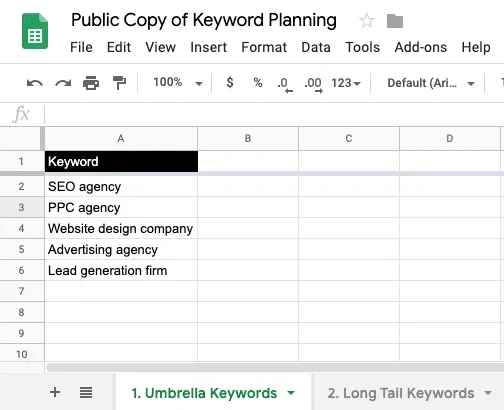Select row 10 header
This screenshot has width=504, height=410.
tap(21, 354)
